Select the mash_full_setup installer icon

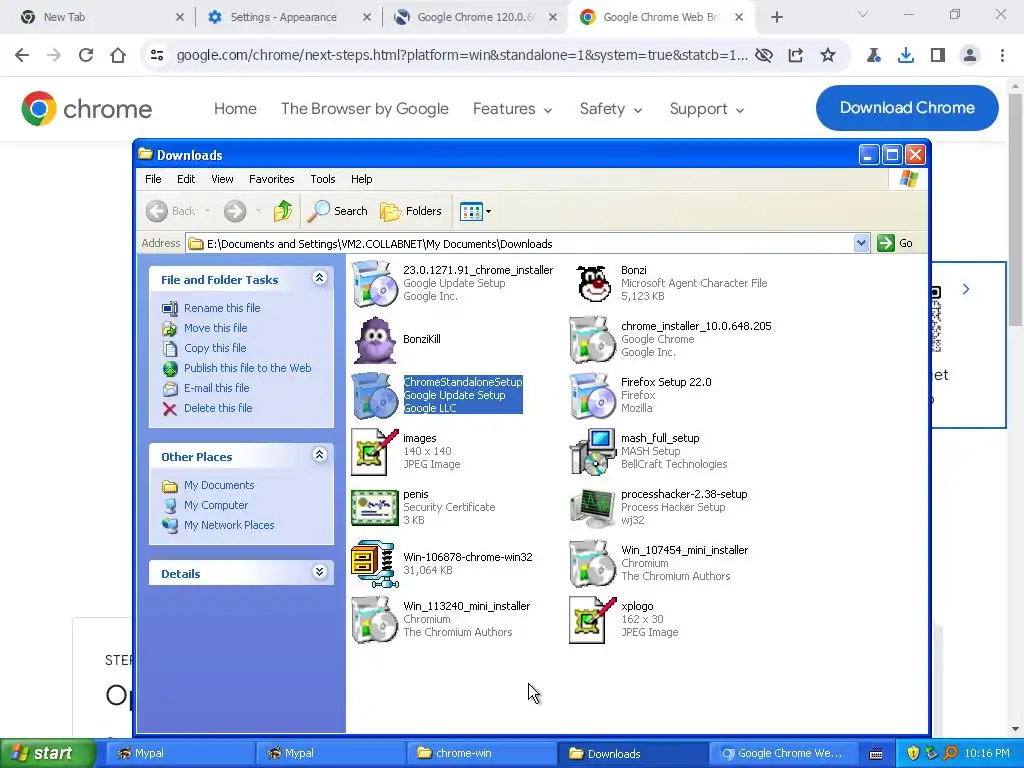(592, 452)
